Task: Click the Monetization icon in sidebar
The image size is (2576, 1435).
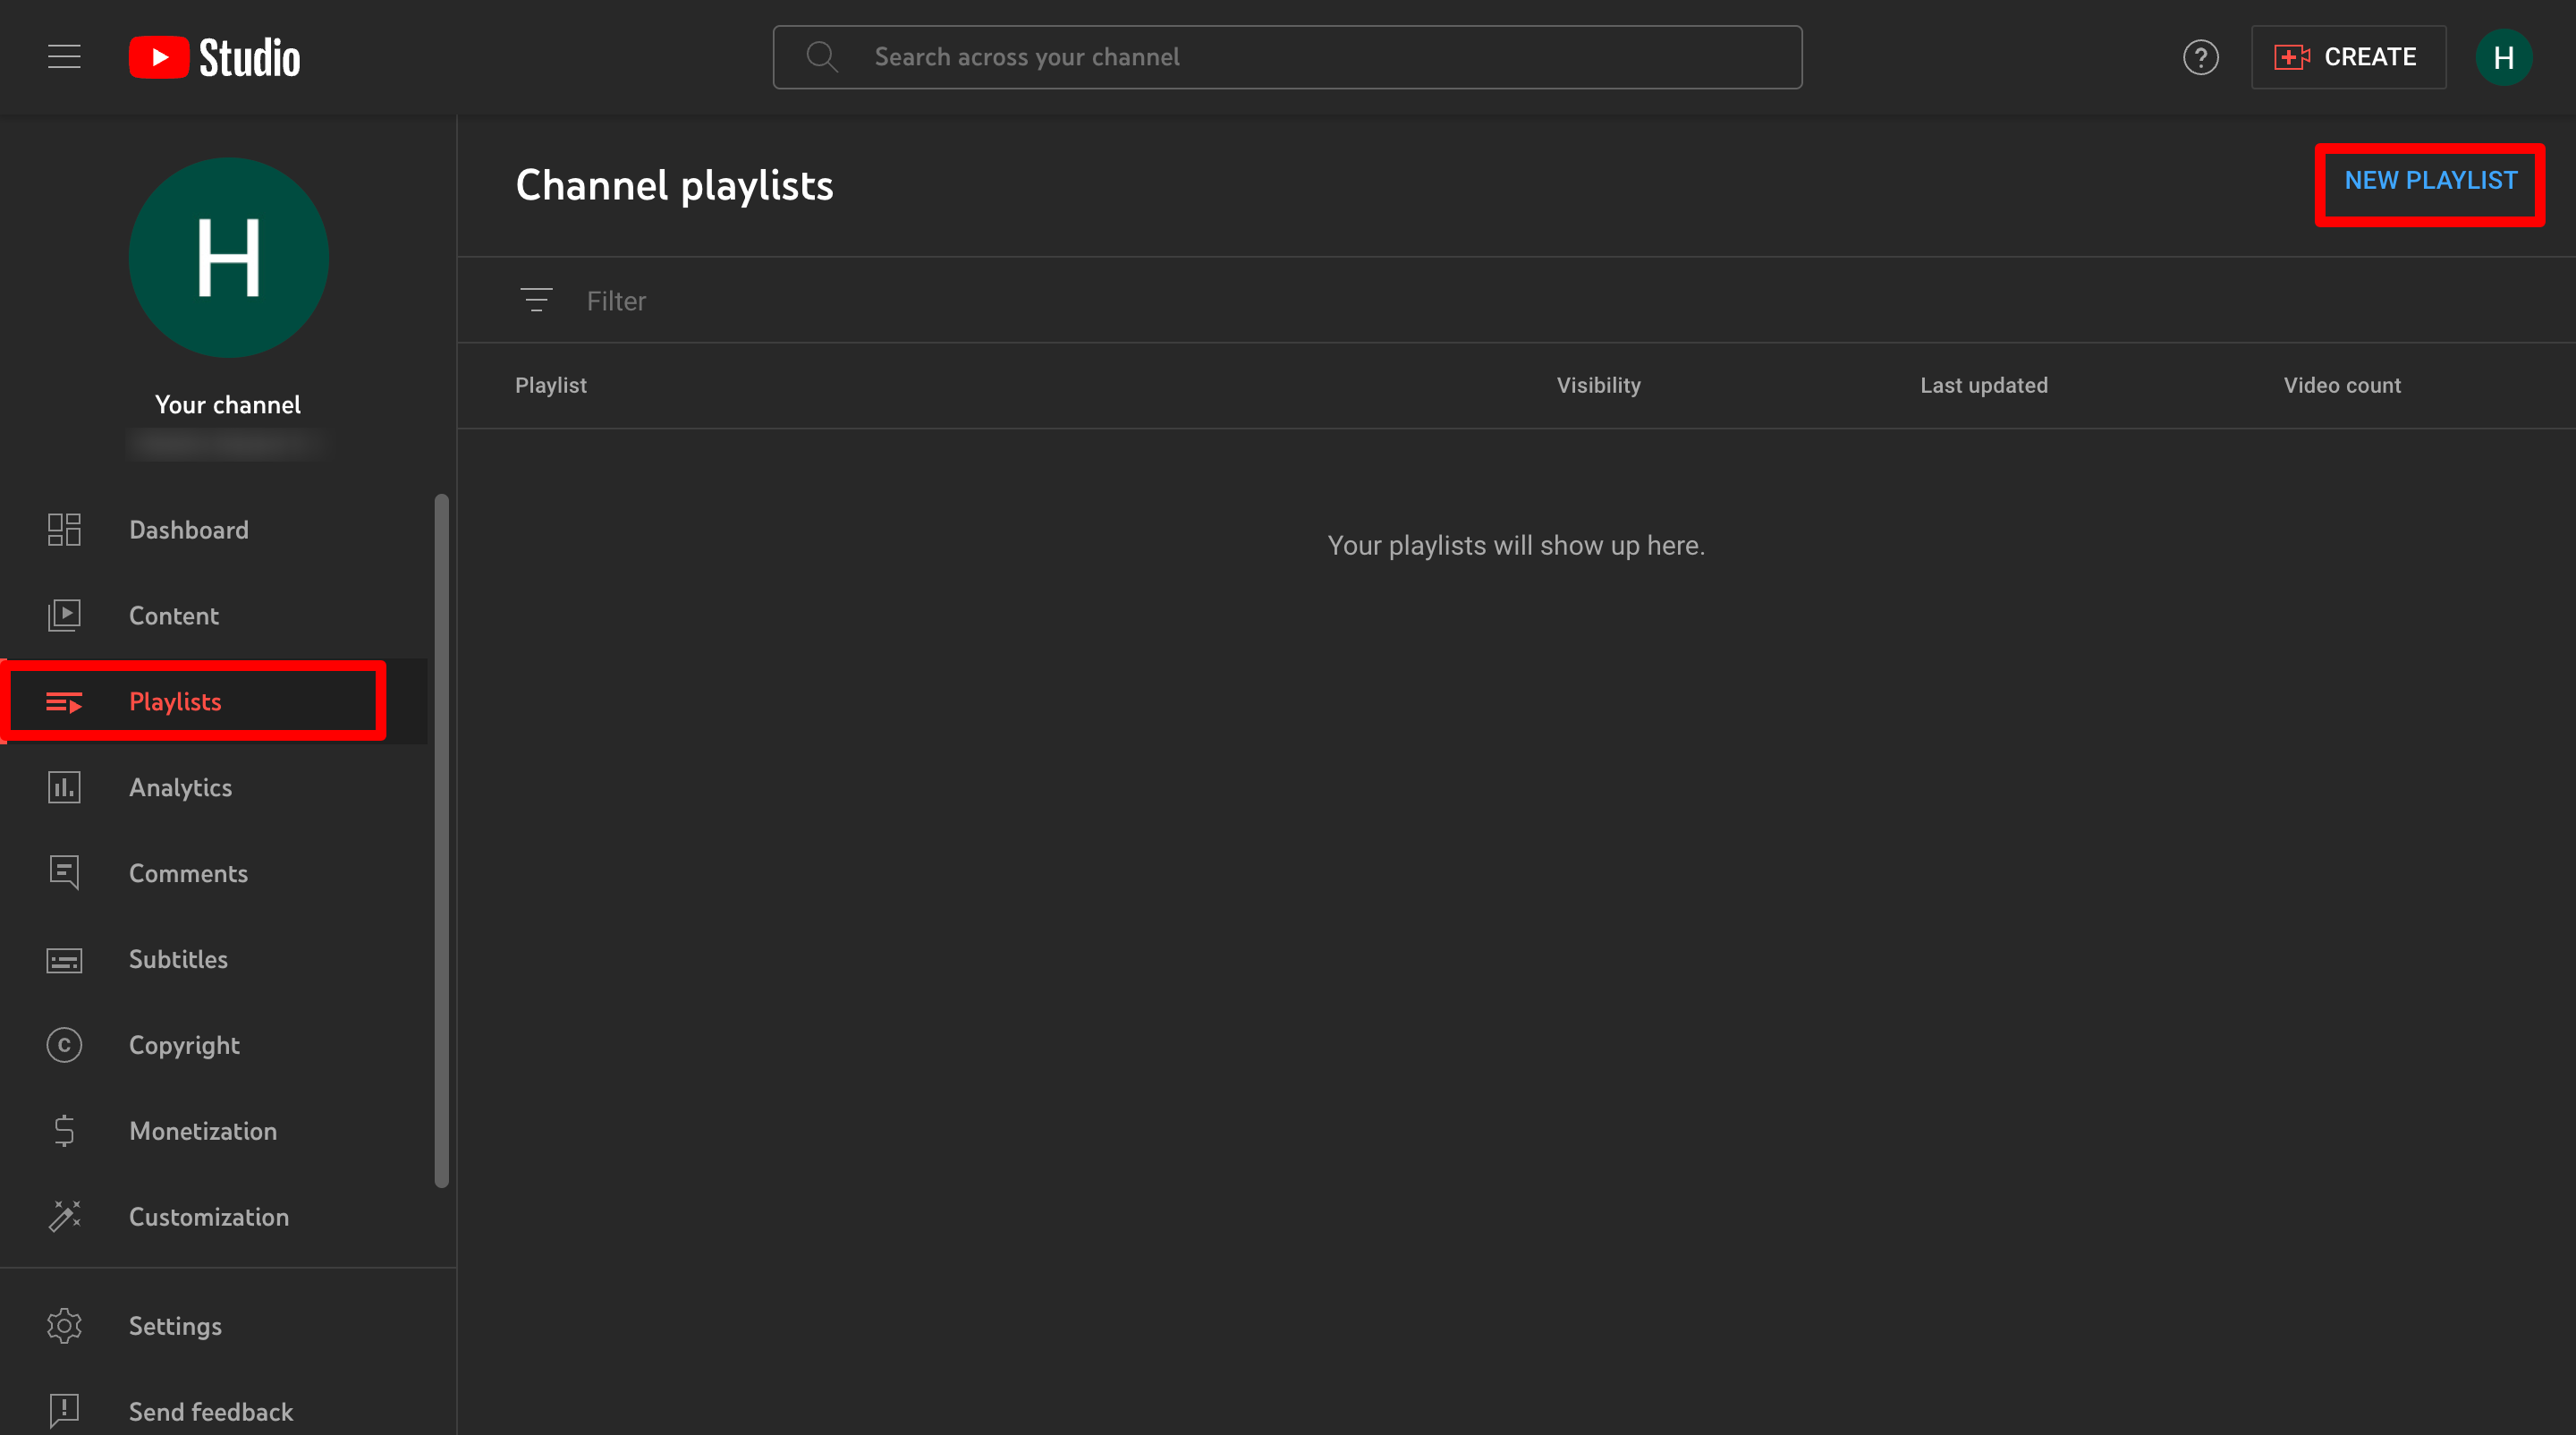Action: [x=64, y=1129]
